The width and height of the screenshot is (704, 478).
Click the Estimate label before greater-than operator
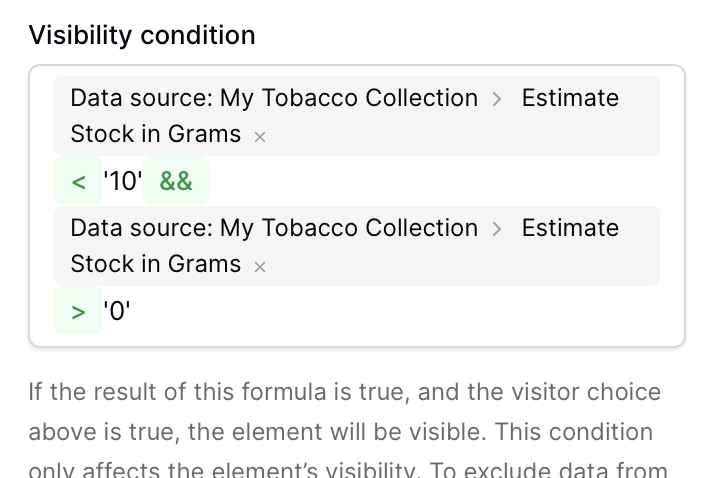[x=570, y=228]
